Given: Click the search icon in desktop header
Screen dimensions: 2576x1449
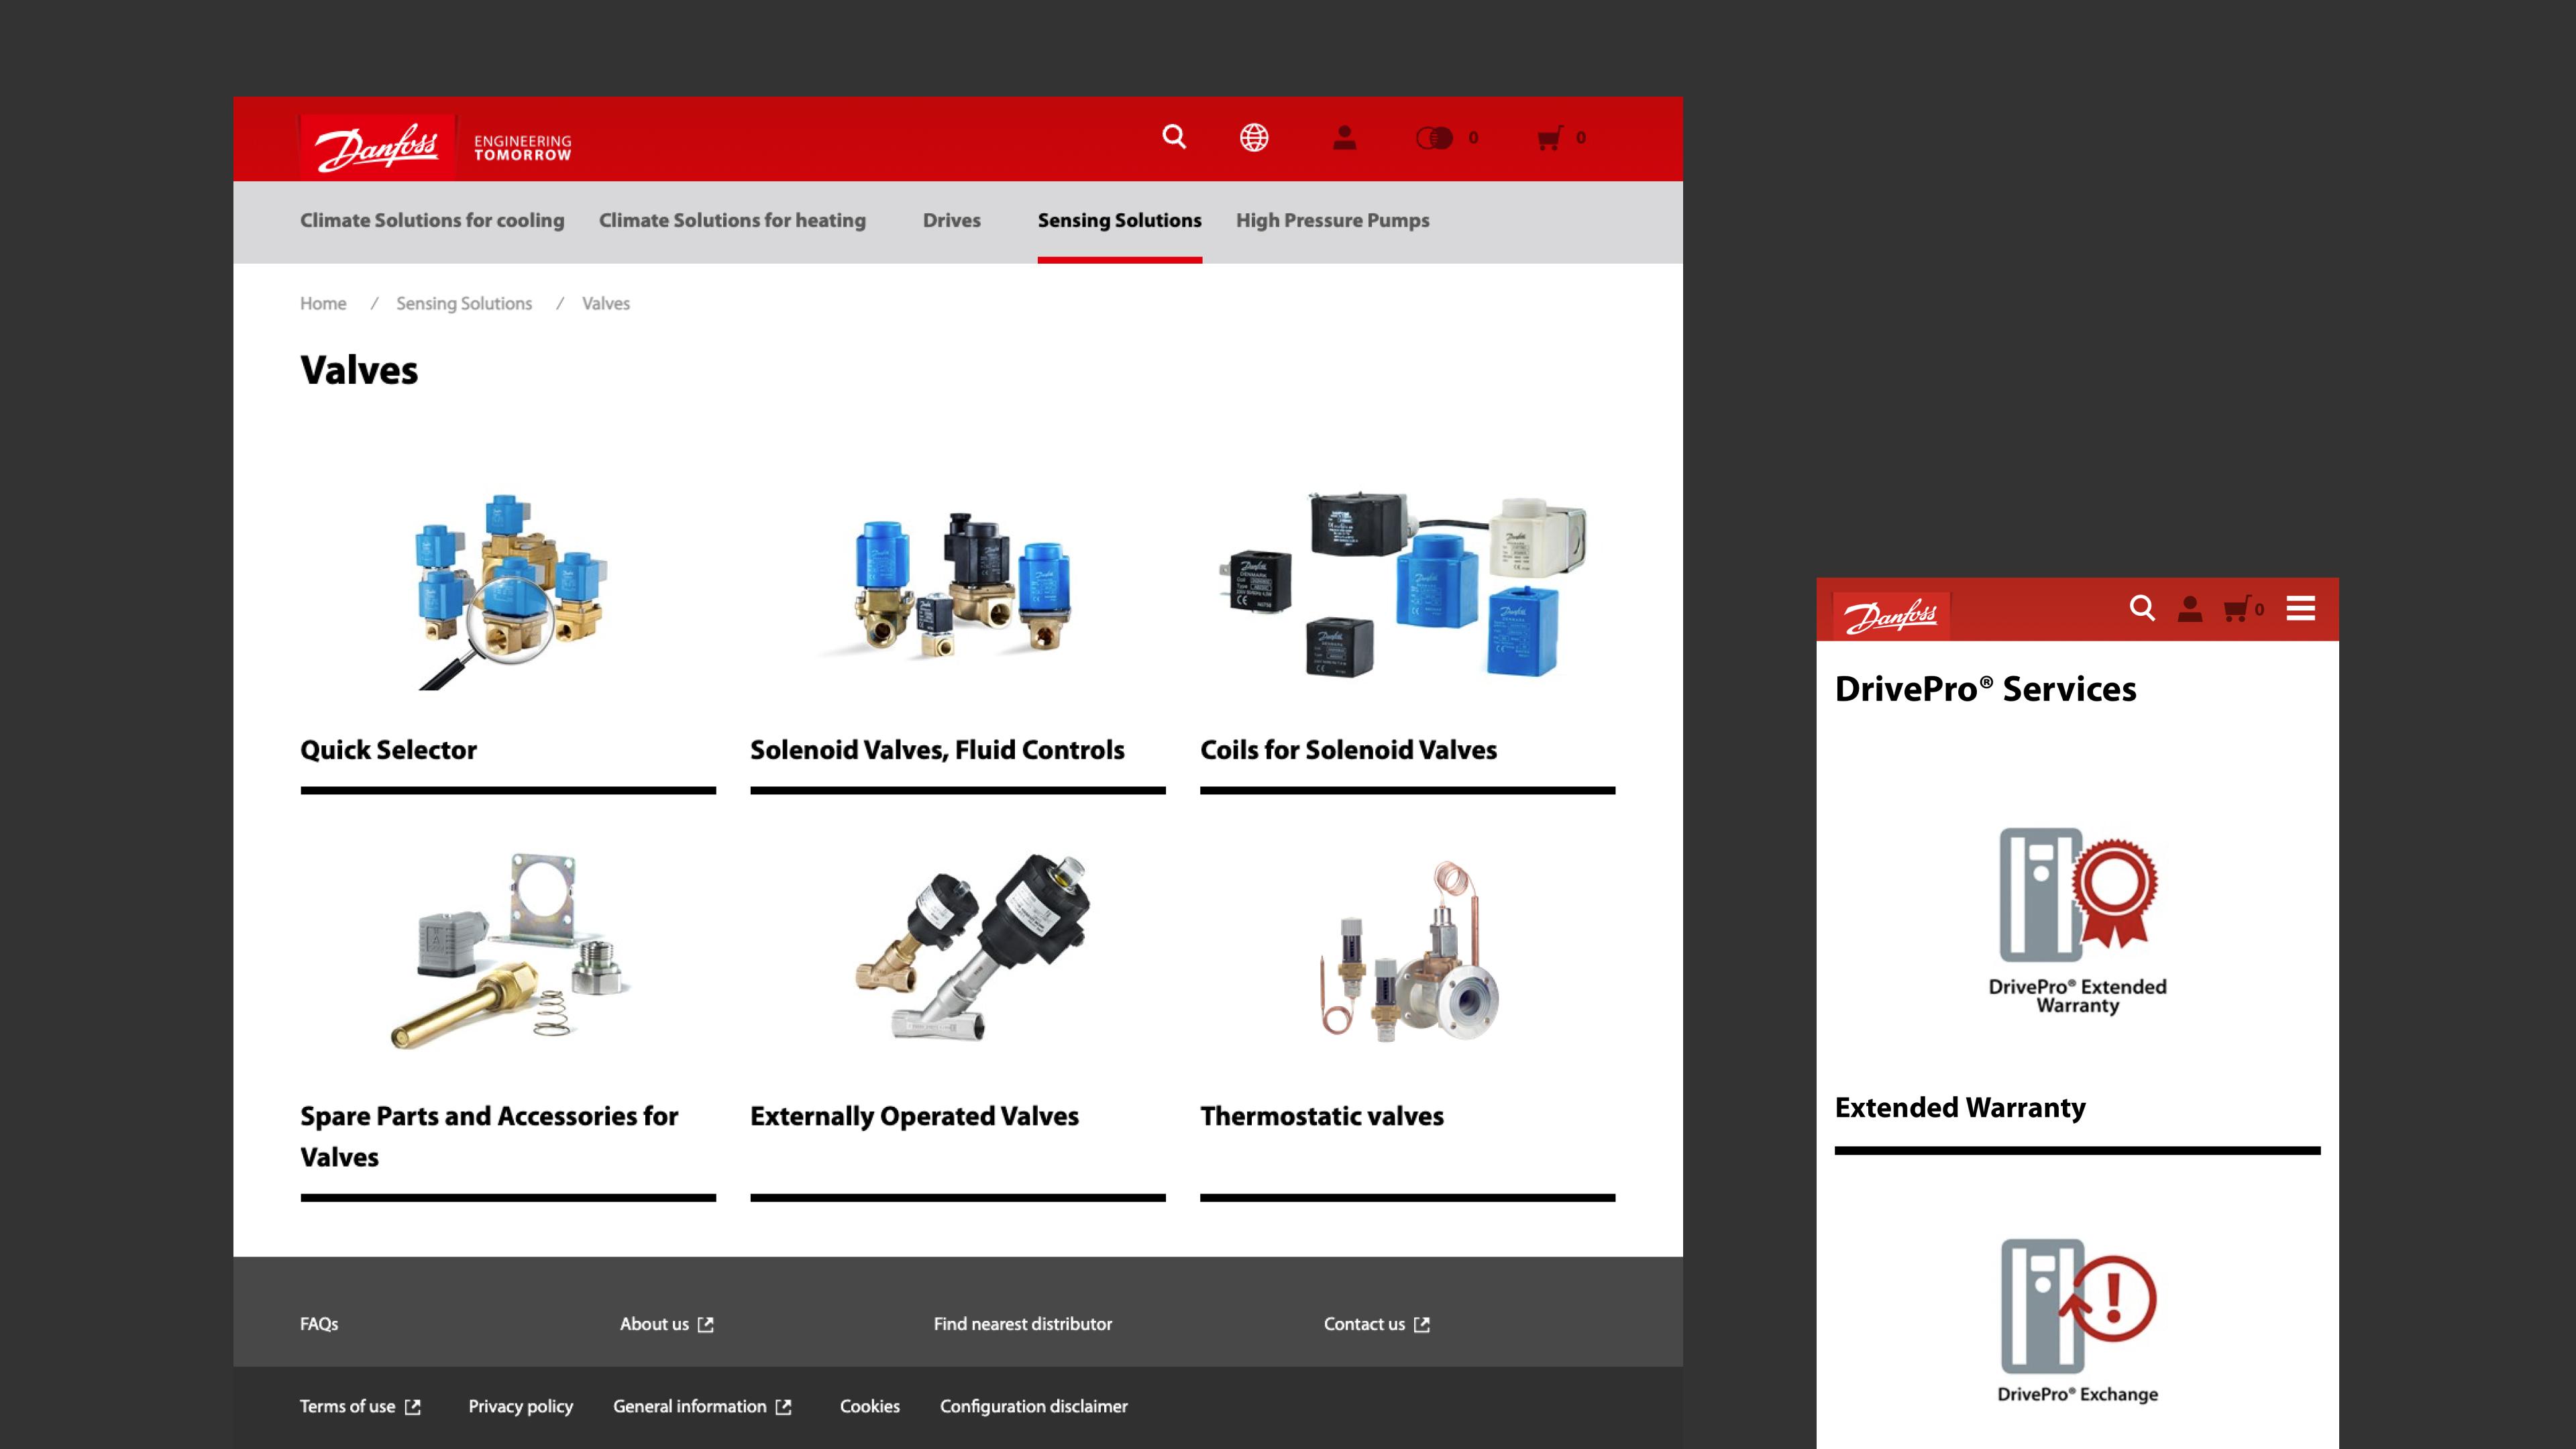Looking at the screenshot, I should (x=1174, y=137).
